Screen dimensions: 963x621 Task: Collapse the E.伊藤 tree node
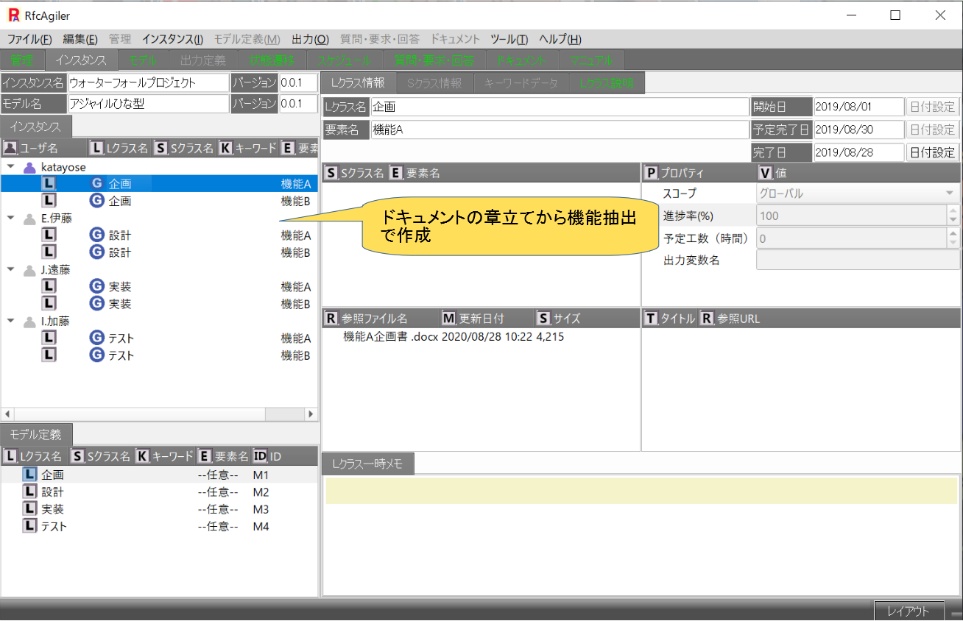click(11, 218)
